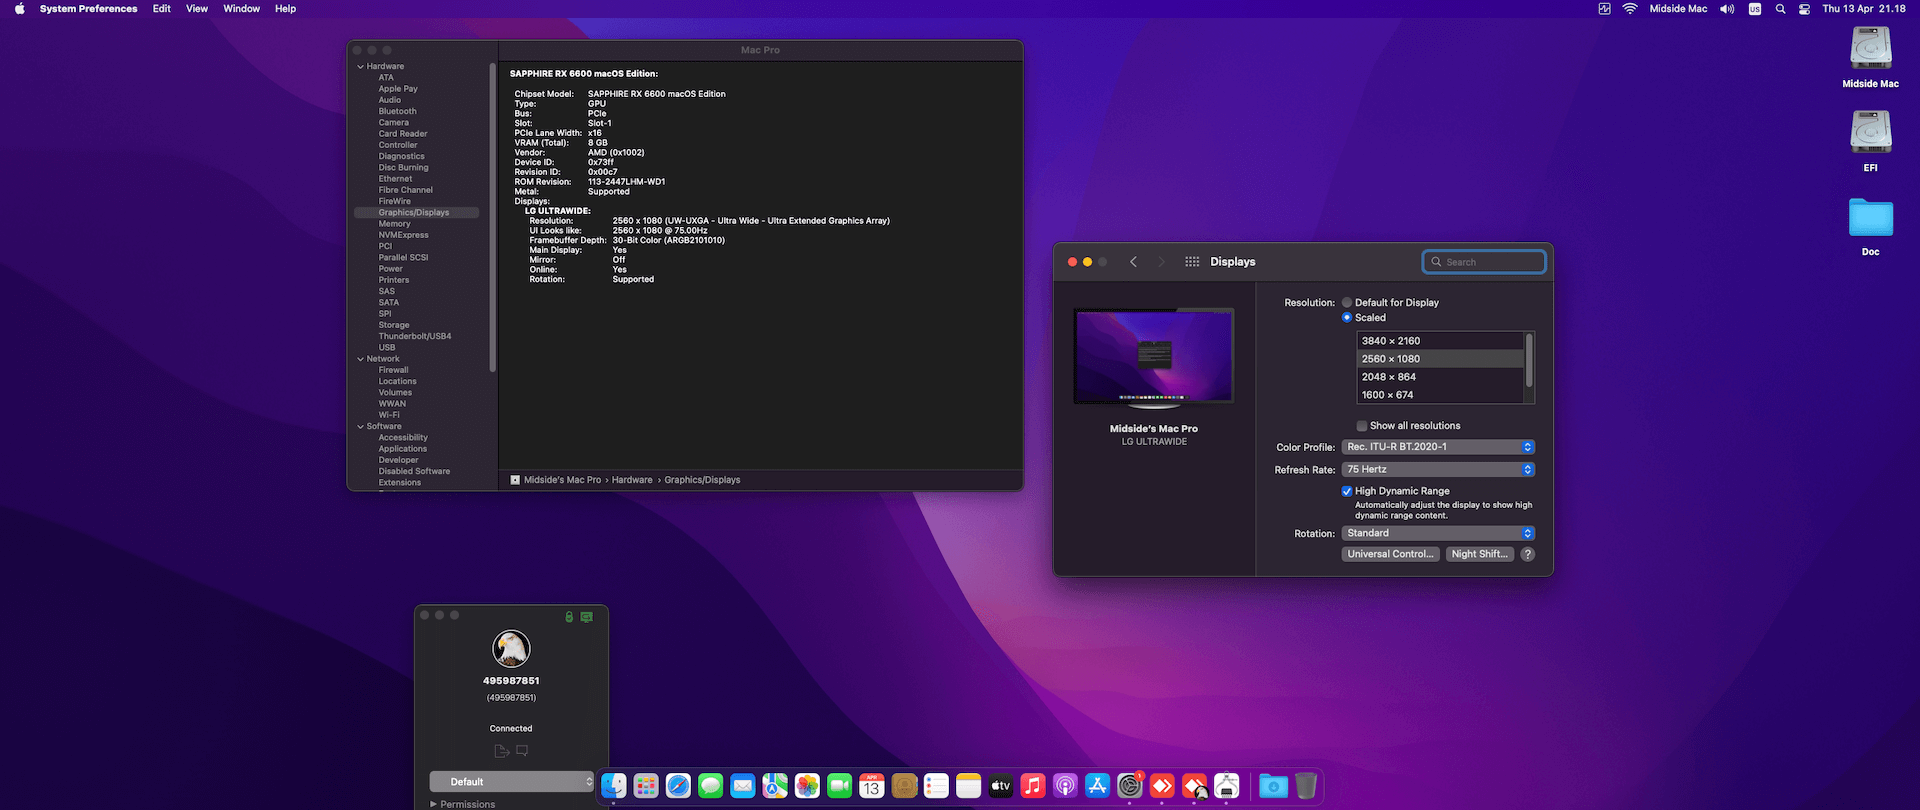Launch Maps from the Dock

(x=775, y=786)
